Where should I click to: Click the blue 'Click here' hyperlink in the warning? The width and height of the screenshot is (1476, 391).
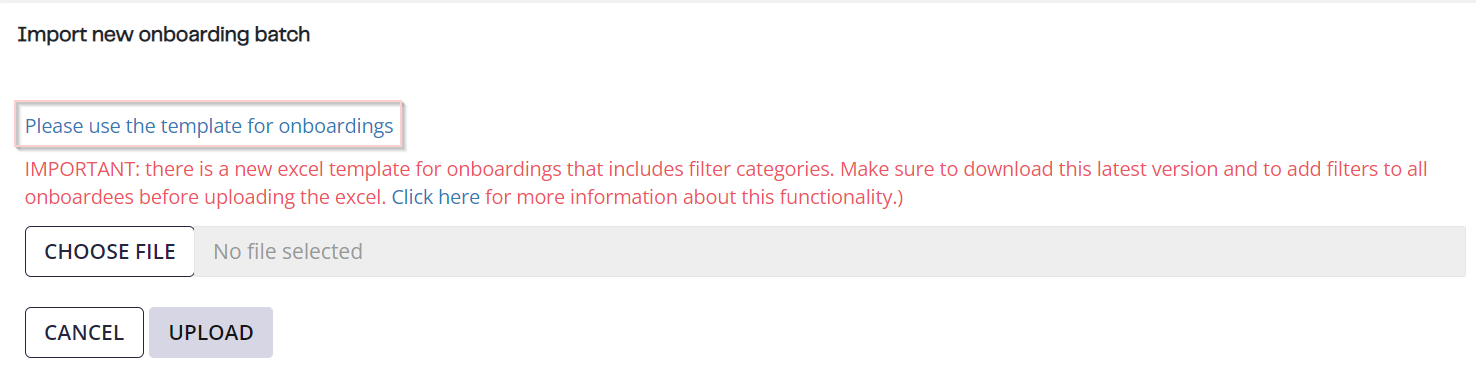(435, 198)
